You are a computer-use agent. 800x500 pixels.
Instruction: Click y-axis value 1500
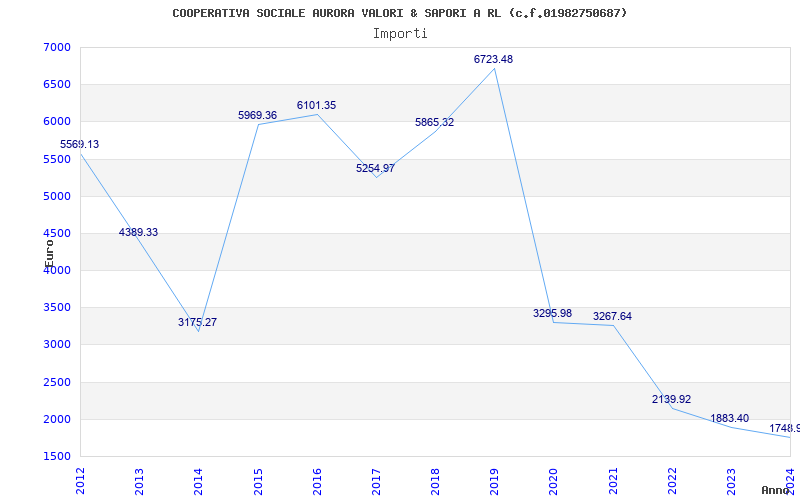click(57, 457)
